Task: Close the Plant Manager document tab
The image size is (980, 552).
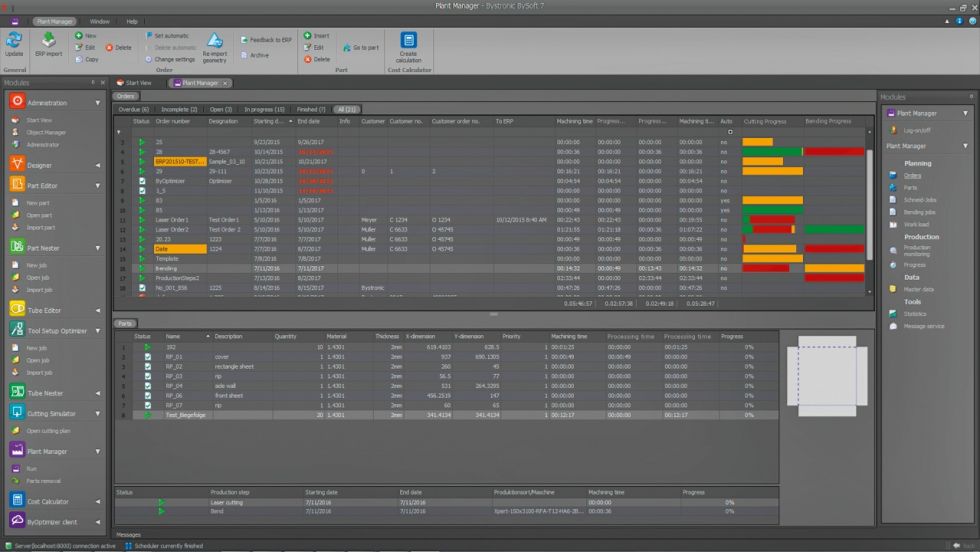Action: [x=225, y=83]
